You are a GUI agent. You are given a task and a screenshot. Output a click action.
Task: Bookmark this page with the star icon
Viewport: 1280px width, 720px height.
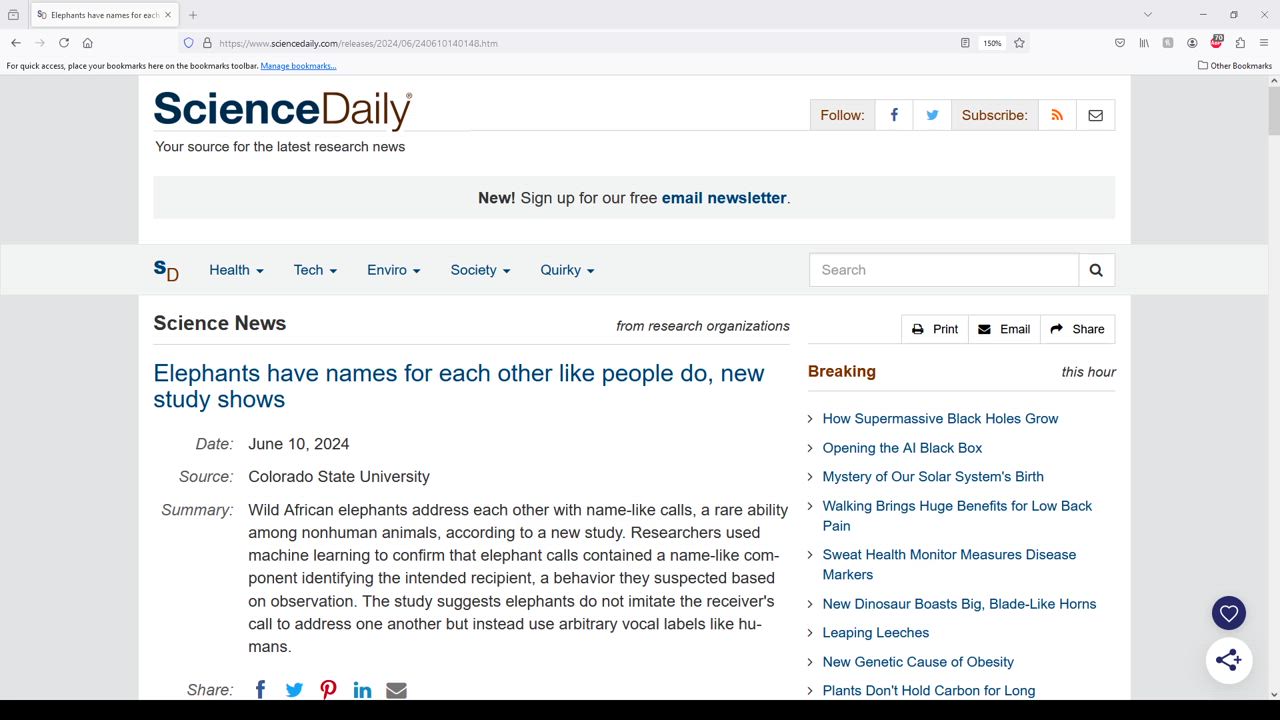(x=1019, y=43)
